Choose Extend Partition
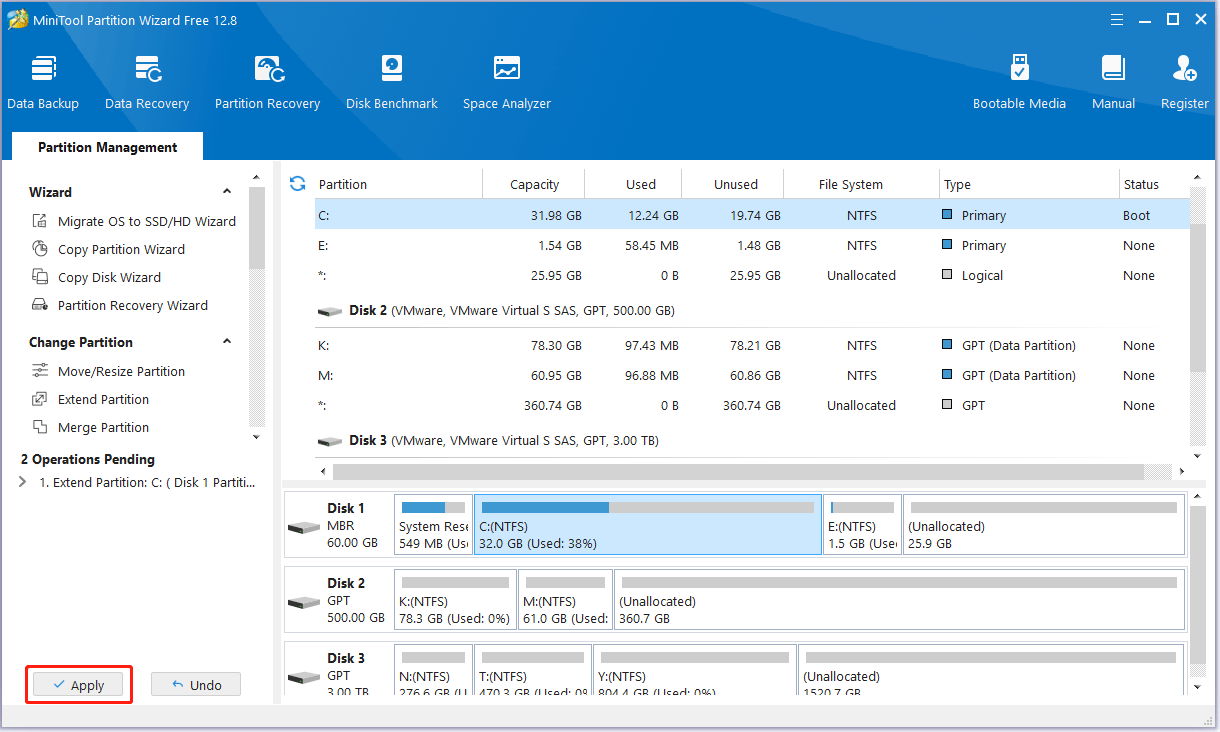This screenshot has width=1220, height=732. coord(103,399)
